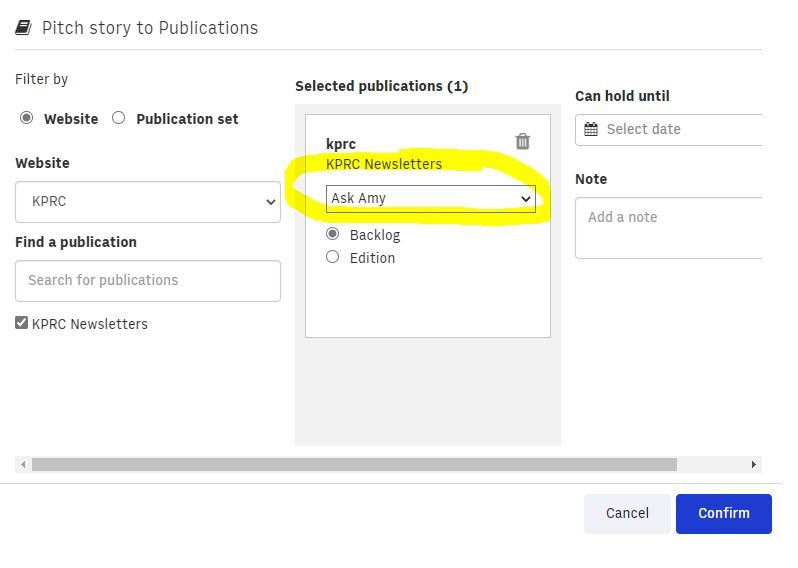
Task: Click the Confirm button
Action: tap(724, 514)
